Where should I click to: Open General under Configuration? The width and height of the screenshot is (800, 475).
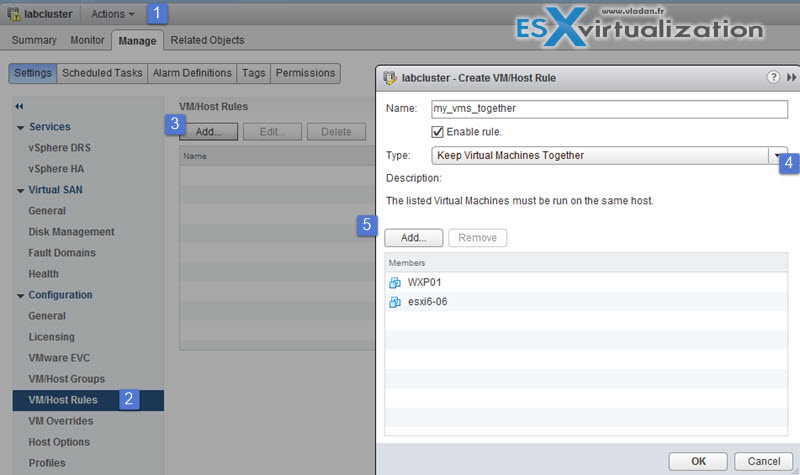tap(47, 316)
